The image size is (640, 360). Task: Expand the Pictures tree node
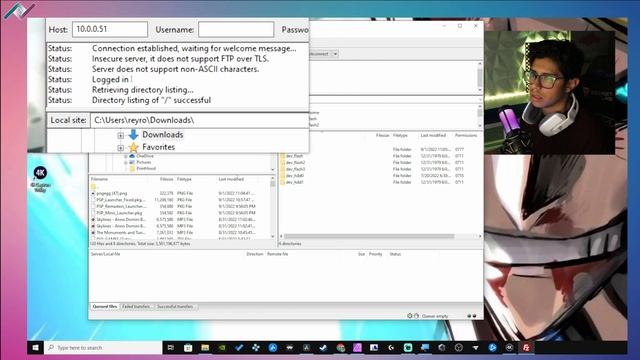(126, 162)
